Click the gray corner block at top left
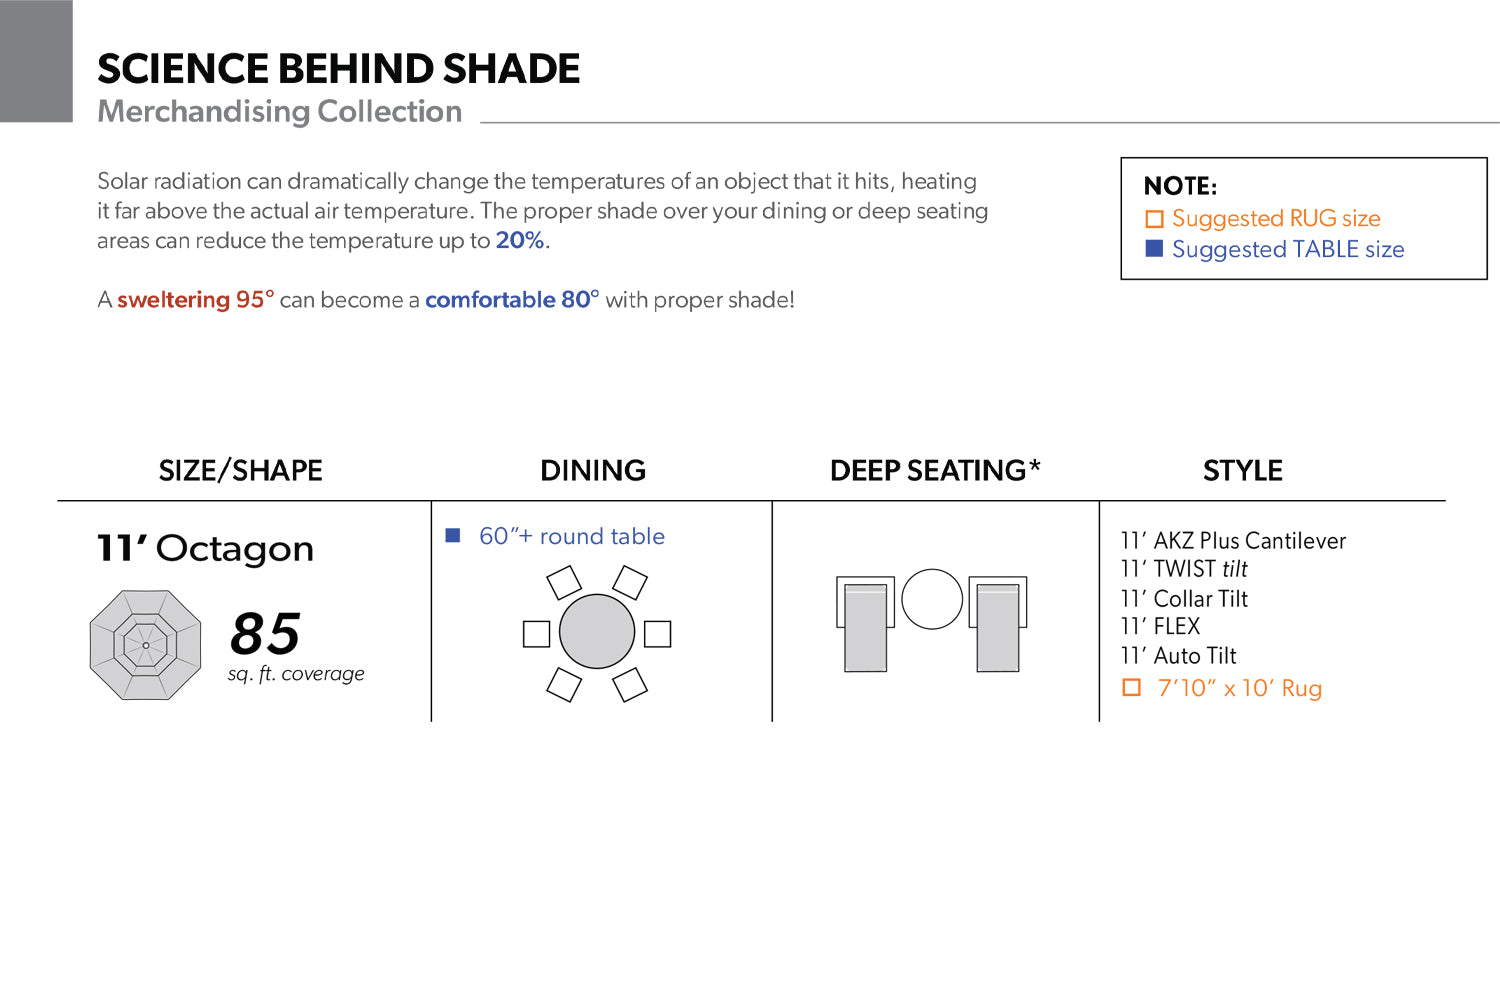The image size is (1500, 1000). tap(36, 61)
